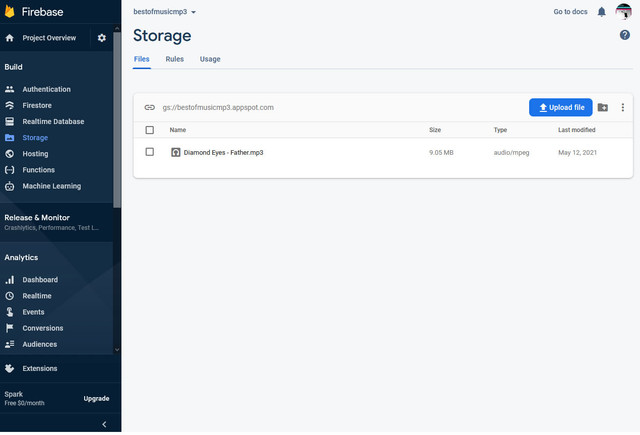Open Functions in the sidebar
This screenshot has width=640, height=435.
tap(39, 170)
